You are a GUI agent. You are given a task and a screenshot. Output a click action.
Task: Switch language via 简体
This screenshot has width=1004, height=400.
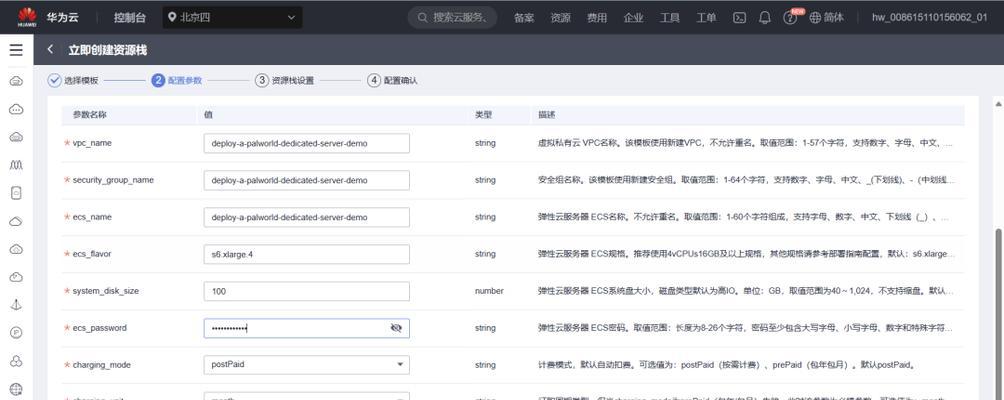(834, 18)
